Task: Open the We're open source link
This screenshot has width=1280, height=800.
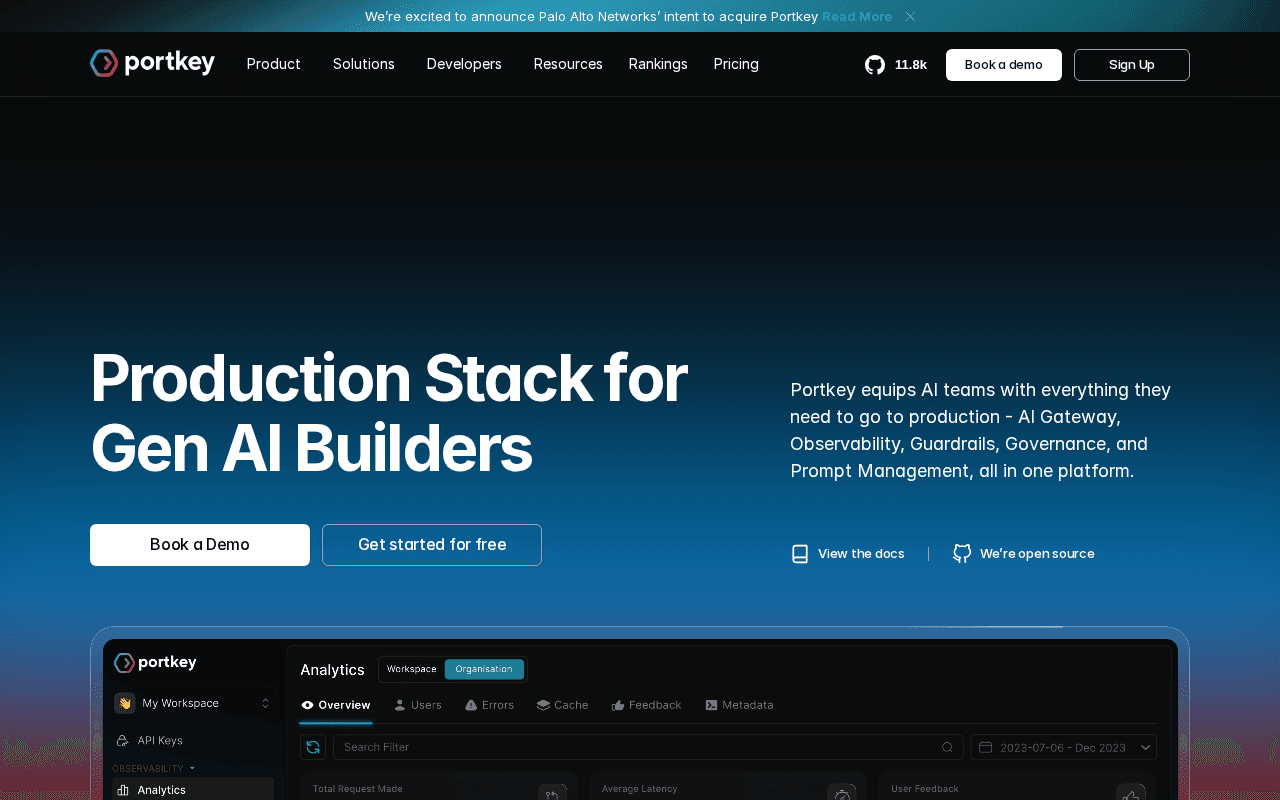Action: (x=1024, y=554)
